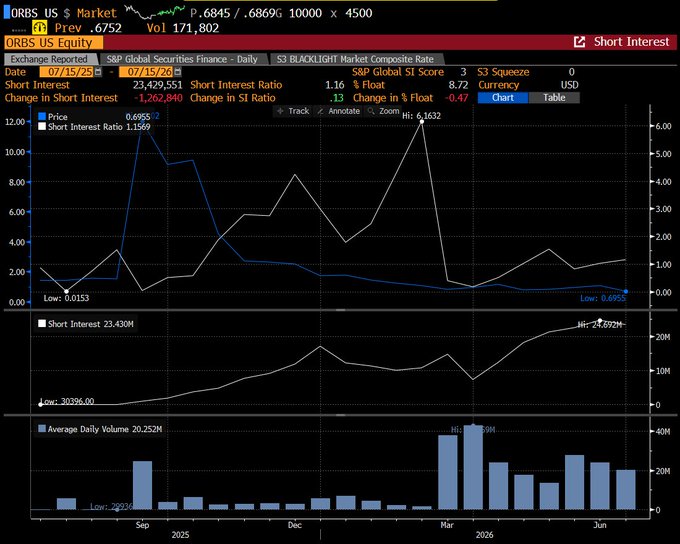Click the Market label in header
The height and width of the screenshot is (544, 680).
tap(97, 13)
